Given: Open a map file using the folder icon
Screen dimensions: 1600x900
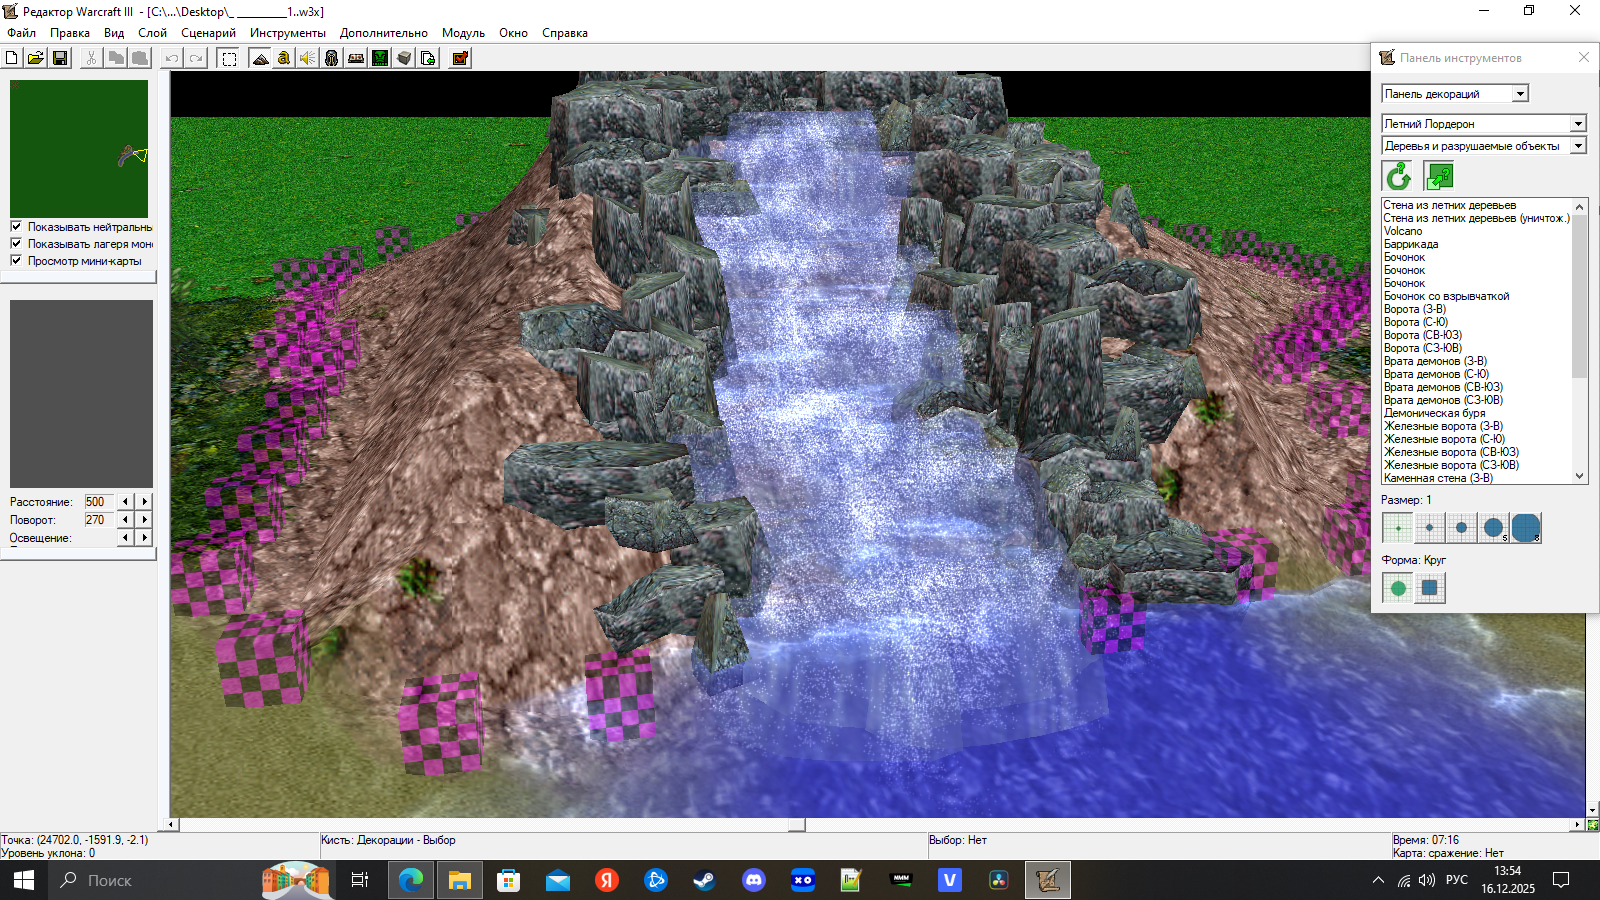Looking at the screenshot, I should tap(36, 58).
